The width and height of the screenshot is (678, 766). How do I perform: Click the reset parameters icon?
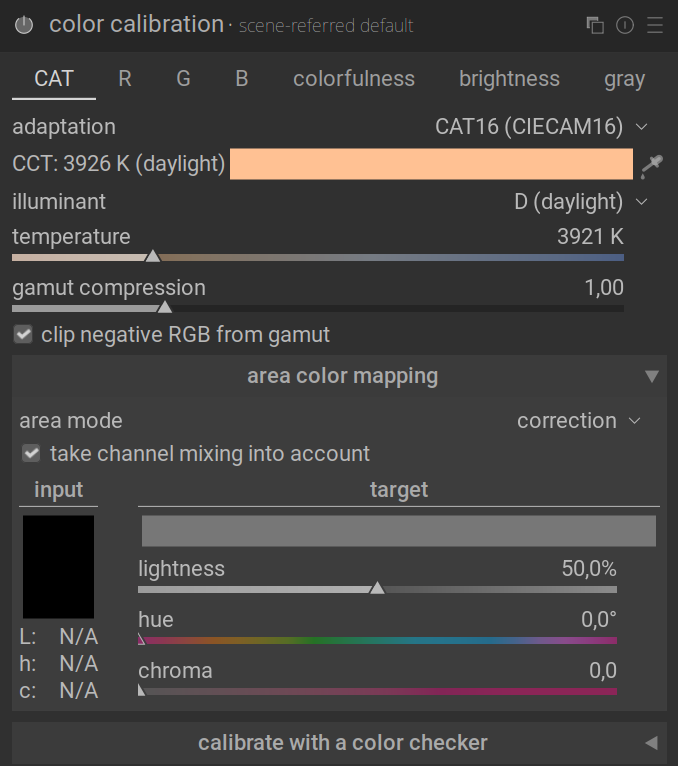pos(625,25)
